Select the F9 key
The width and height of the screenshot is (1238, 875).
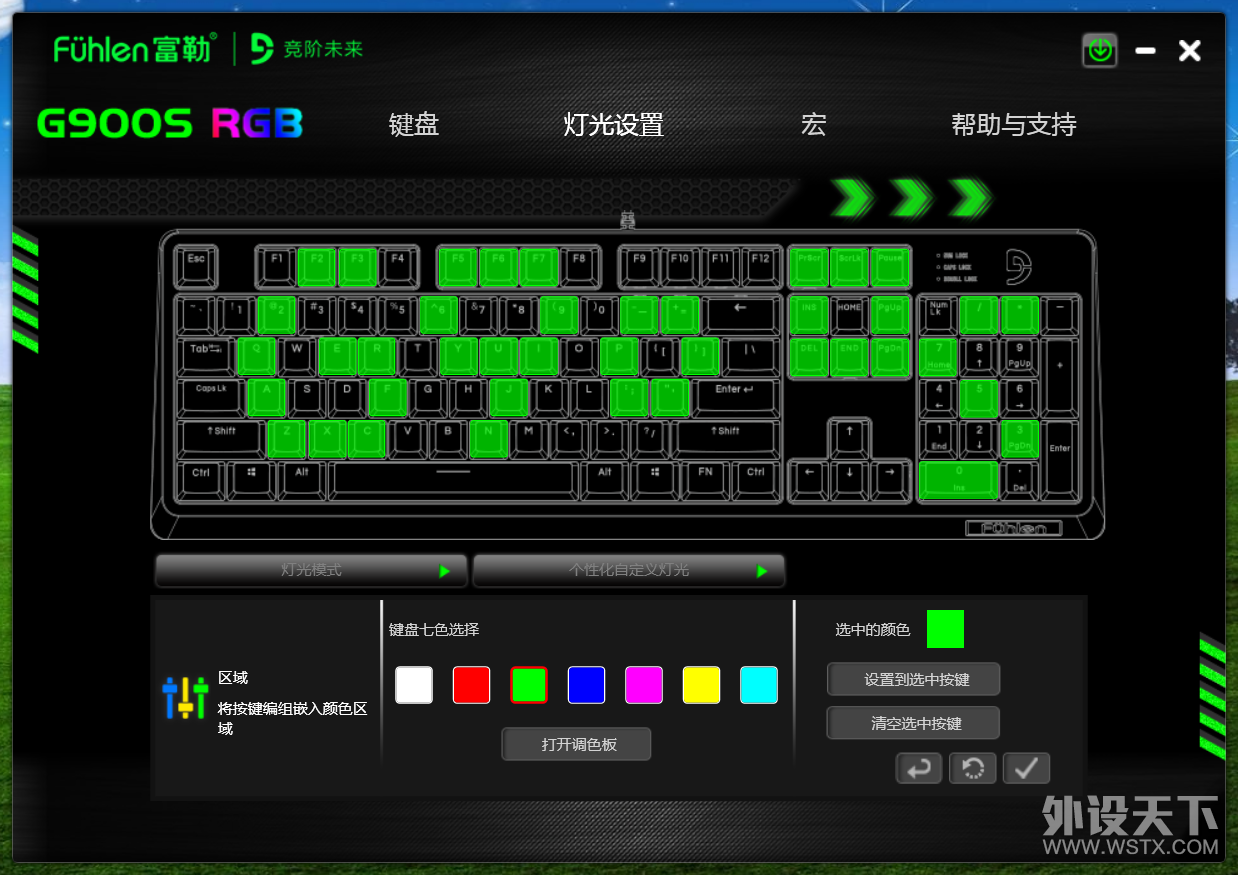click(640, 266)
